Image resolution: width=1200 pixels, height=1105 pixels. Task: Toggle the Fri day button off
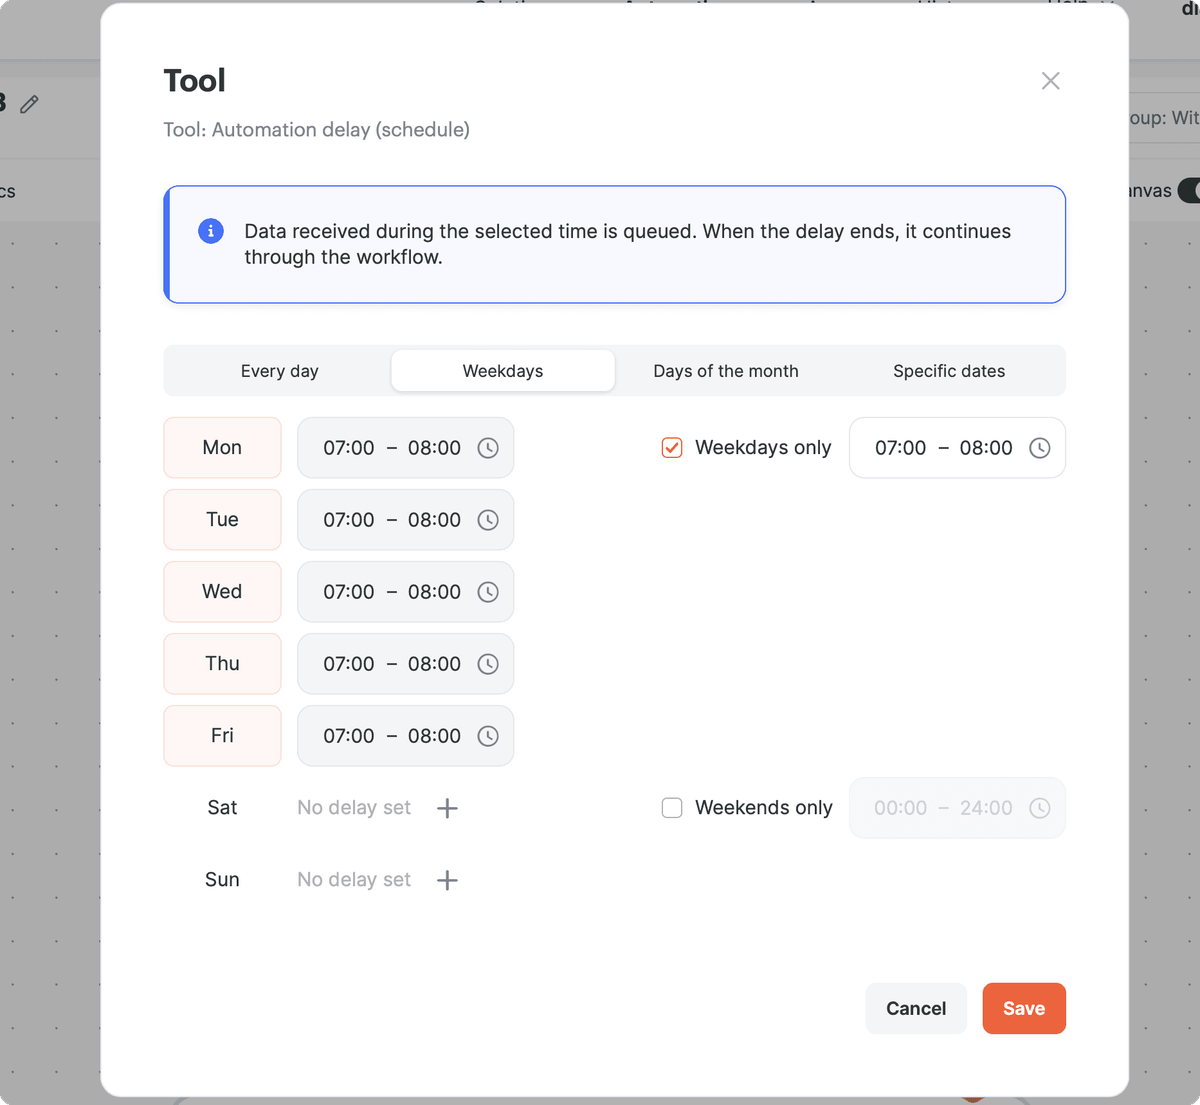pos(222,736)
